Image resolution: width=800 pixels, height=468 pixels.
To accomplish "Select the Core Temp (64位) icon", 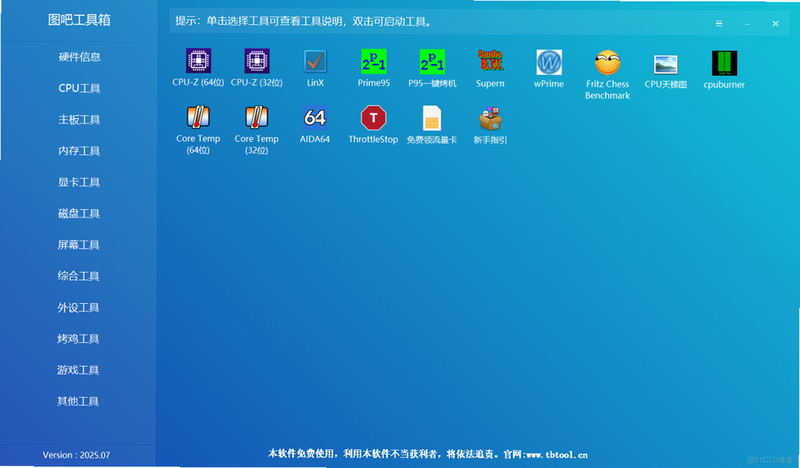I will coord(198,117).
